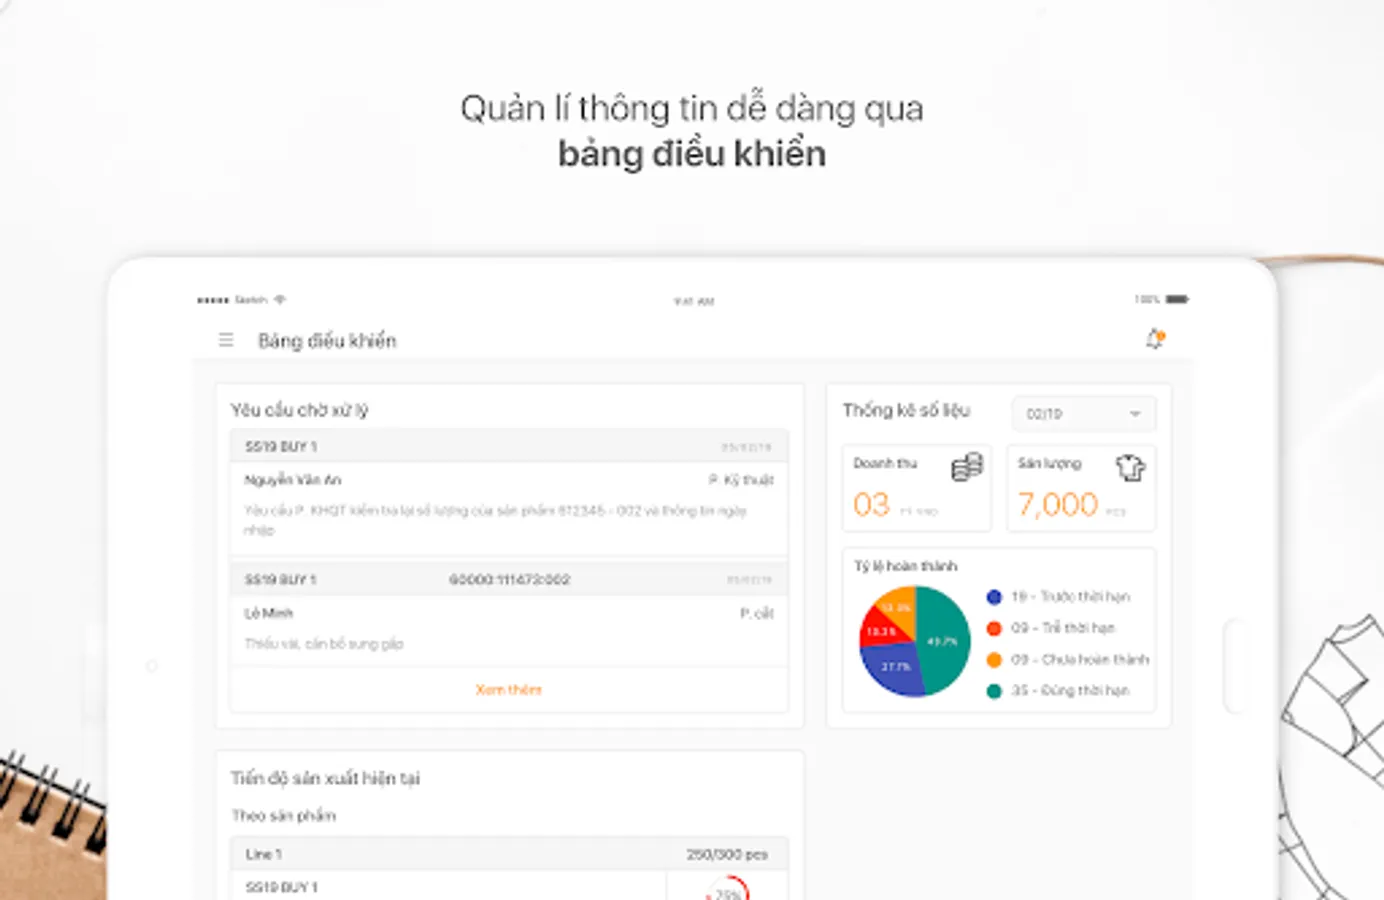Screen dimensions: 1384x900
Task: Open the first SS19 BUY 1 request header
Action: pyautogui.click(x=509, y=446)
